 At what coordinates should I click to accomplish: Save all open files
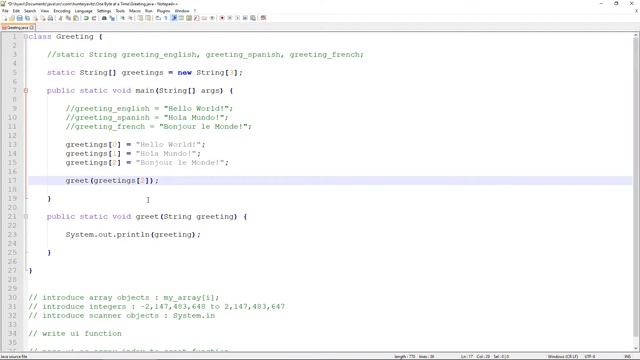click(27, 18)
